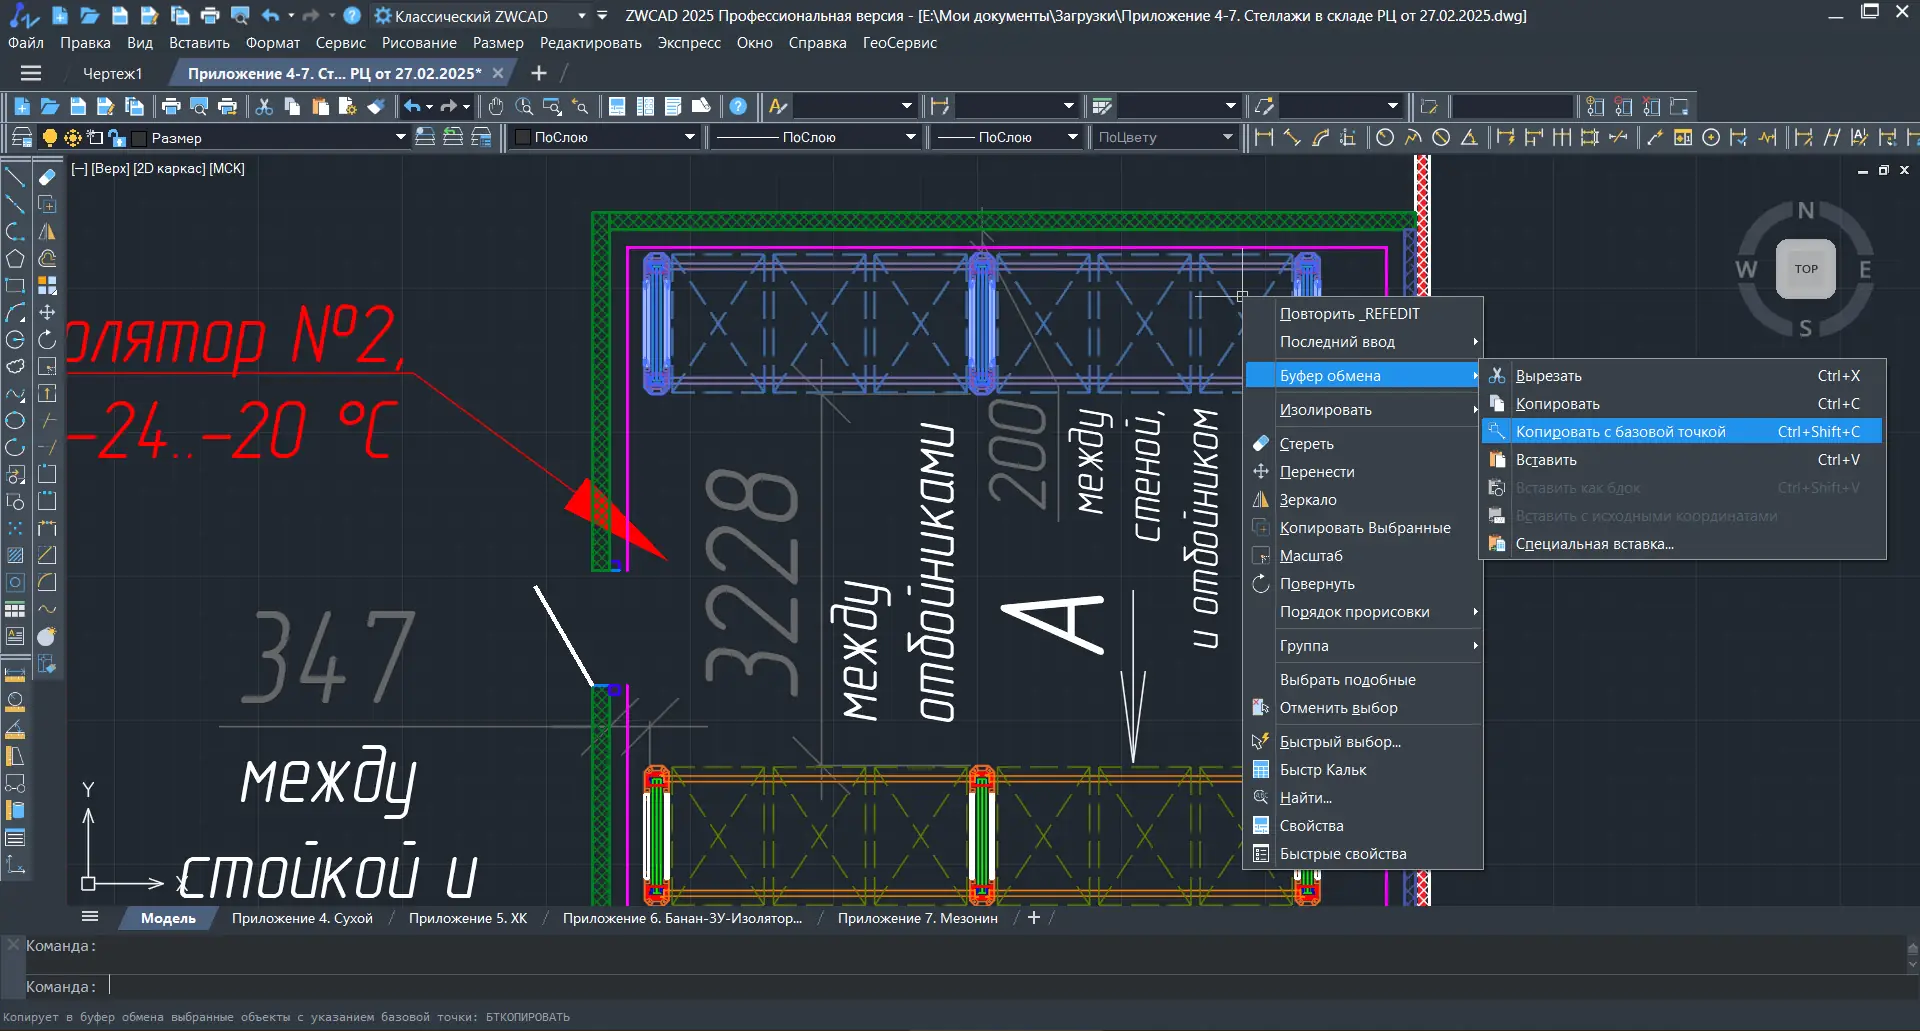This screenshot has height=1031, width=1920.
Task: Click the Pan hand tool icon
Action: [x=496, y=106]
